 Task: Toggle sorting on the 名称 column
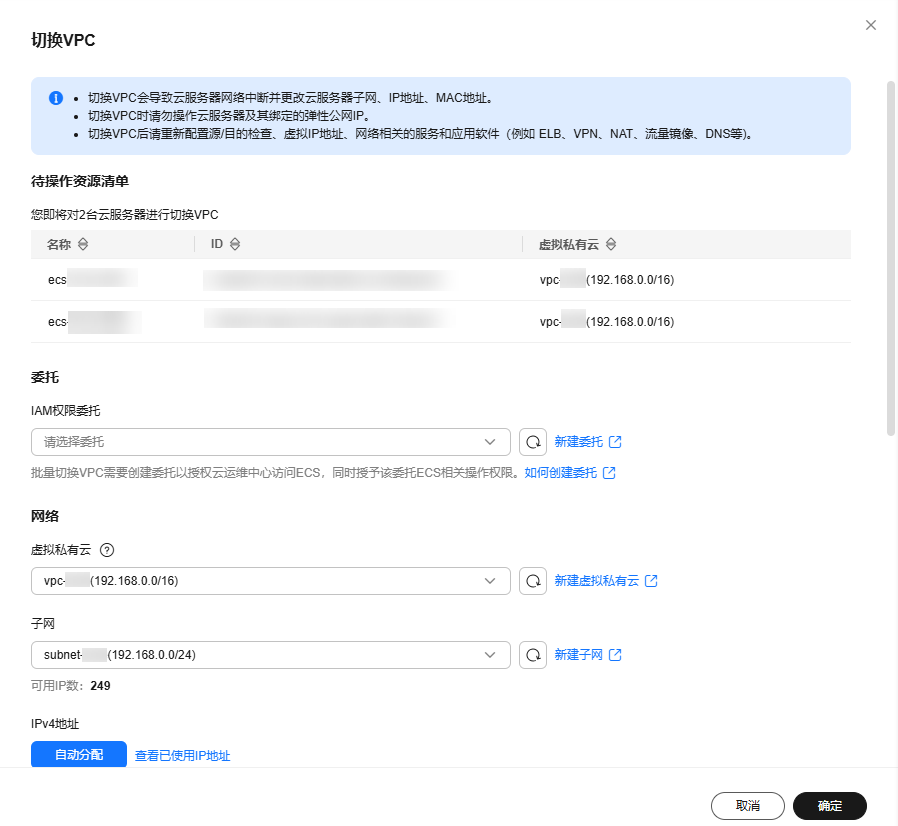point(82,243)
